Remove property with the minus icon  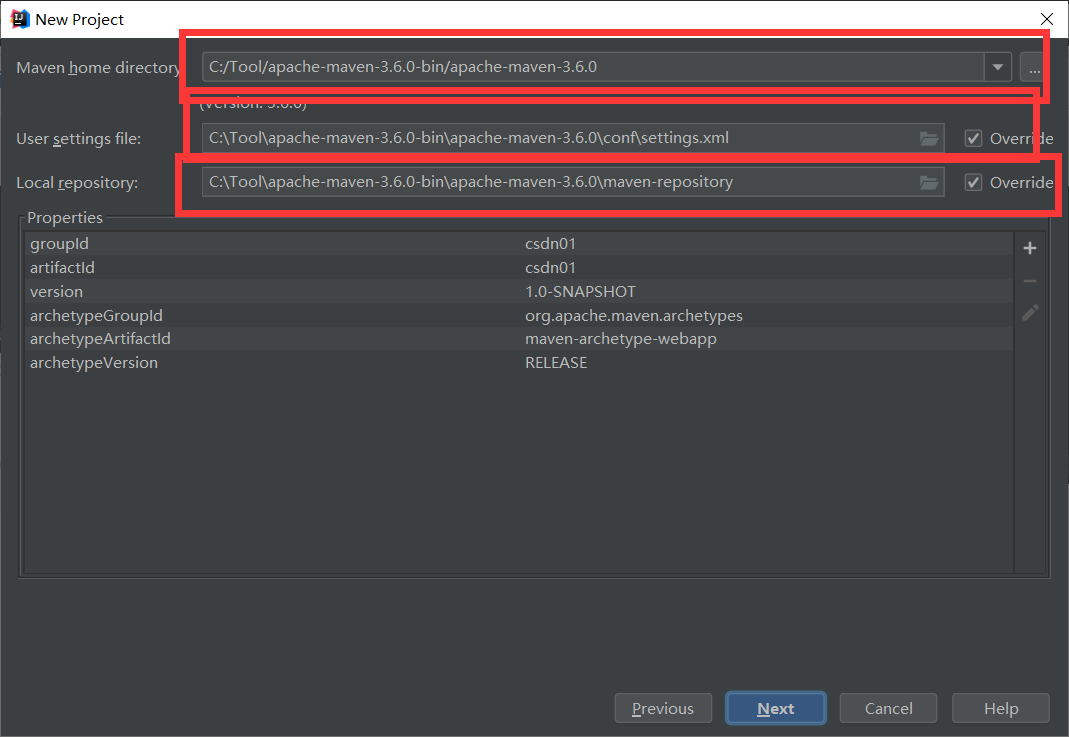click(x=1030, y=281)
